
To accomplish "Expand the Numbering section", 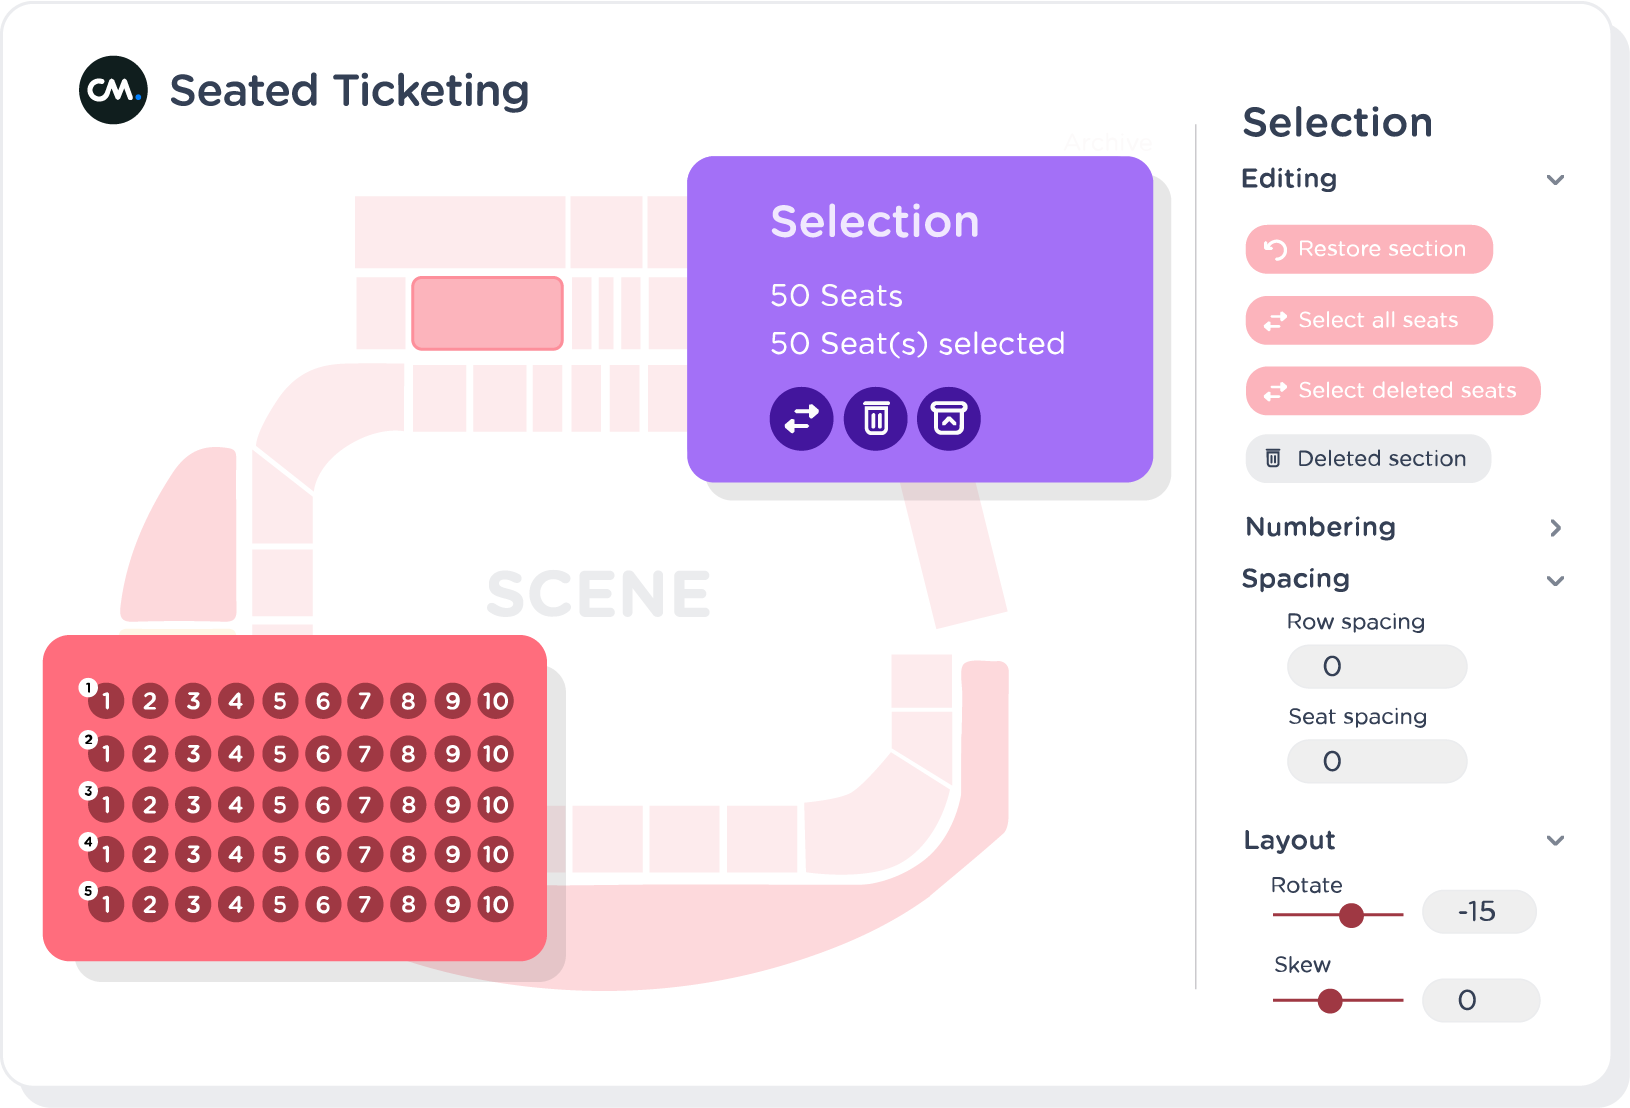I will pos(1555,528).
